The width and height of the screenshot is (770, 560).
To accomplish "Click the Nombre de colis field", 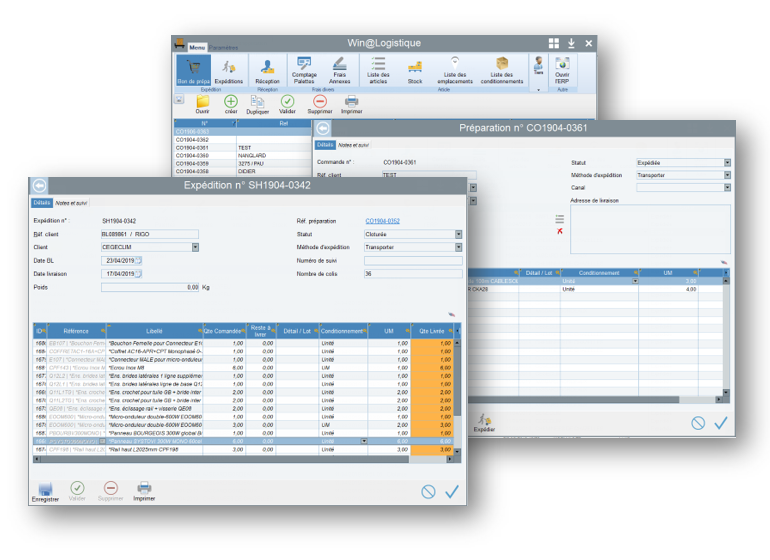I will pyautogui.click(x=413, y=274).
